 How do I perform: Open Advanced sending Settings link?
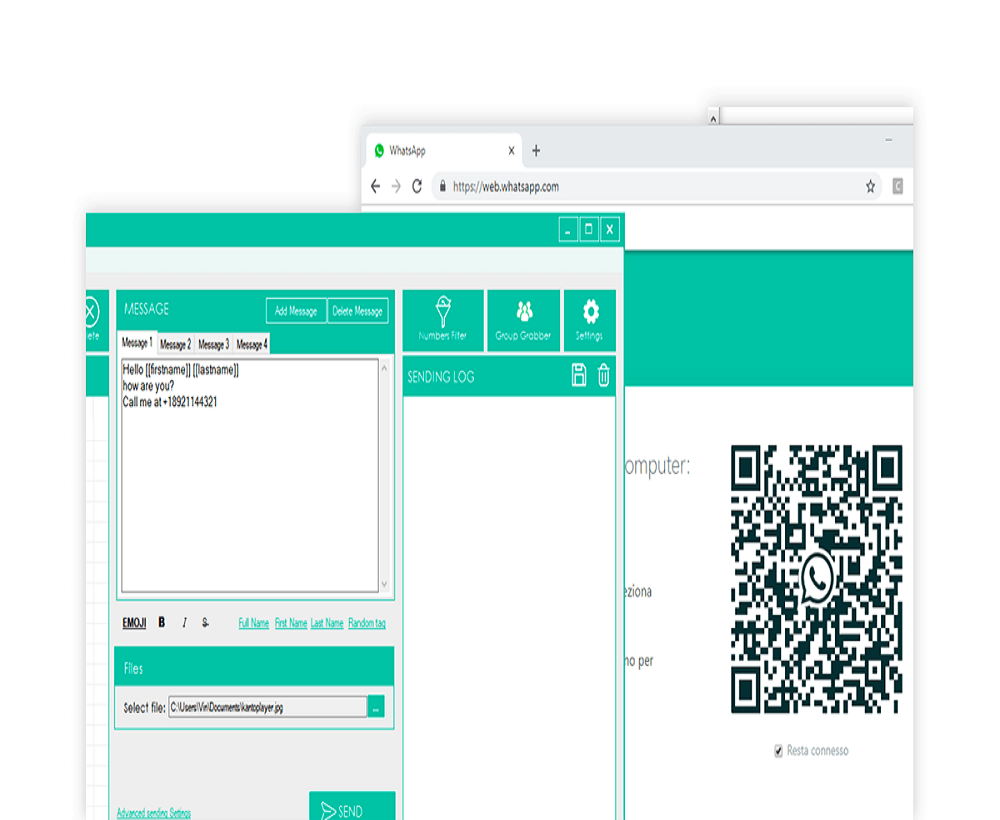(x=154, y=812)
